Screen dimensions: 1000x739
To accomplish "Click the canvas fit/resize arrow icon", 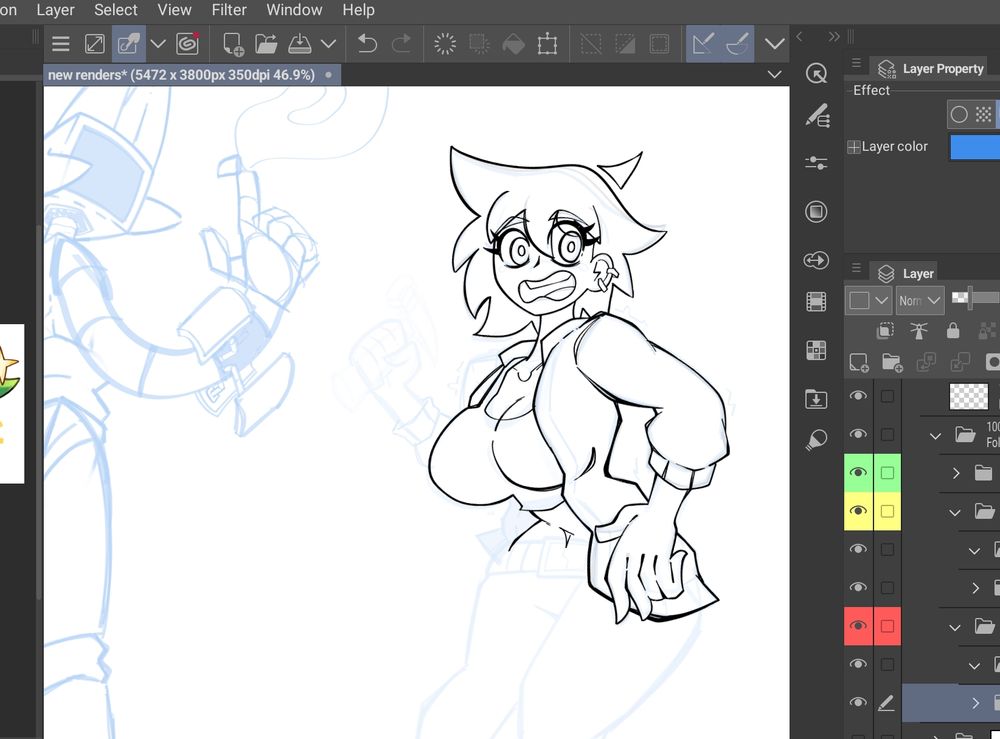I will pyautogui.click(x=94, y=44).
